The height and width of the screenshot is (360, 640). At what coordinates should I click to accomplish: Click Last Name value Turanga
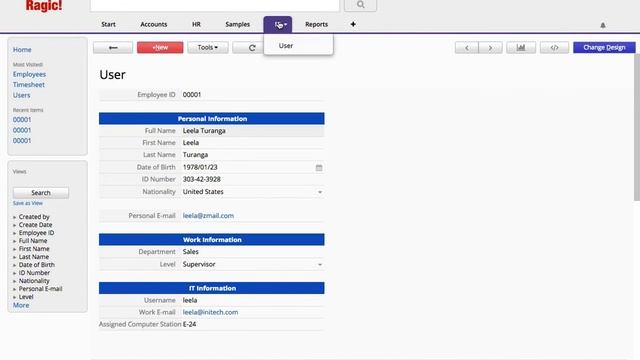pos(195,155)
